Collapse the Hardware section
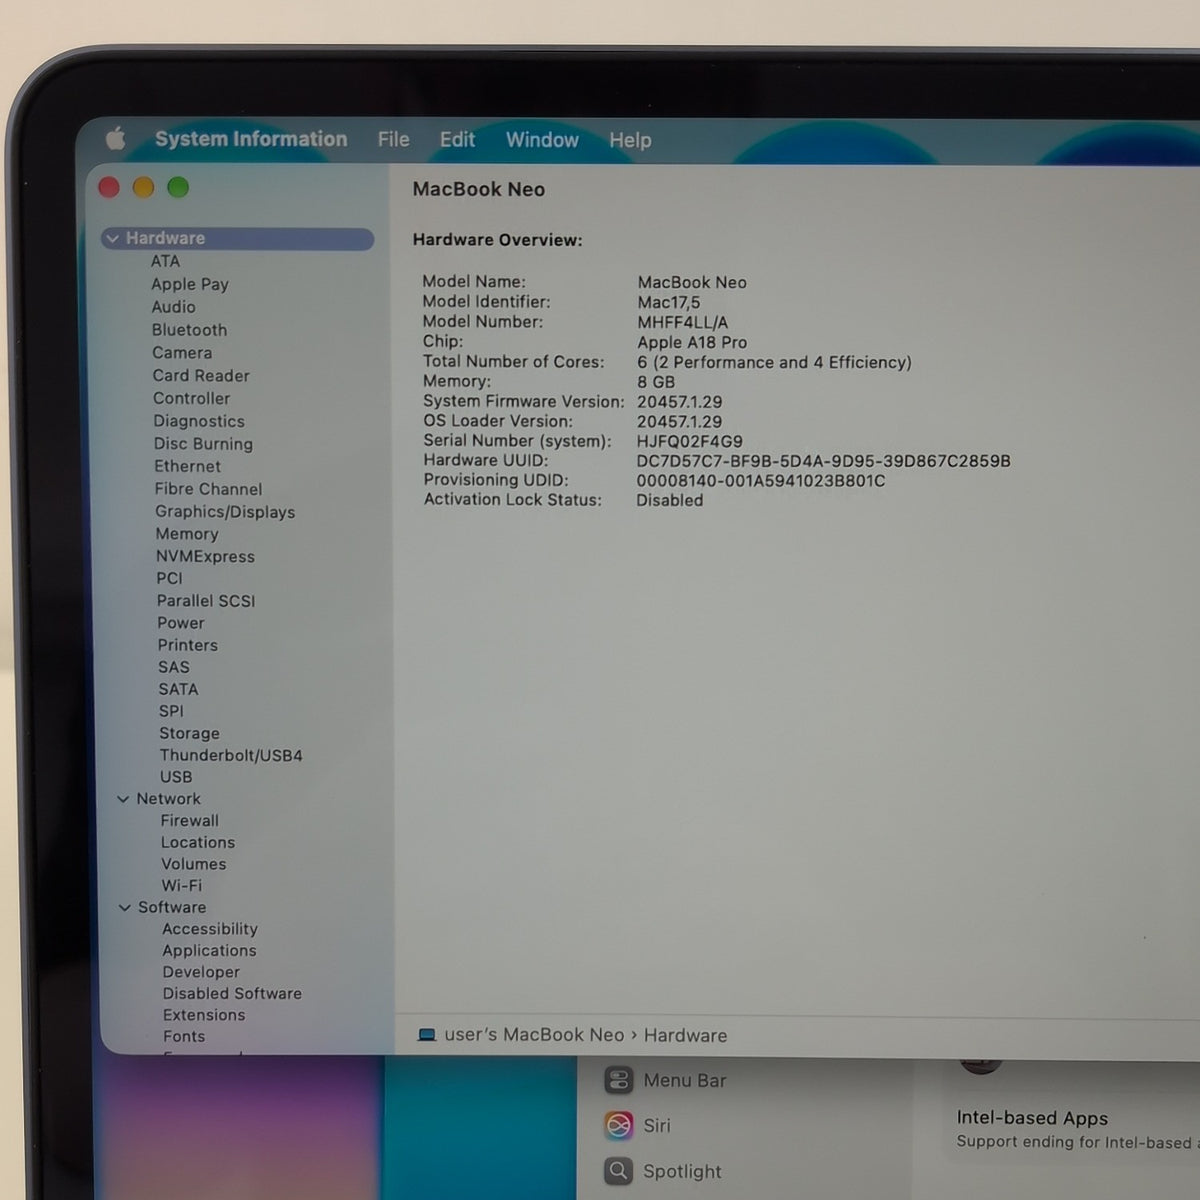This screenshot has height=1200, width=1200. pyautogui.click(x=112, y=239)
